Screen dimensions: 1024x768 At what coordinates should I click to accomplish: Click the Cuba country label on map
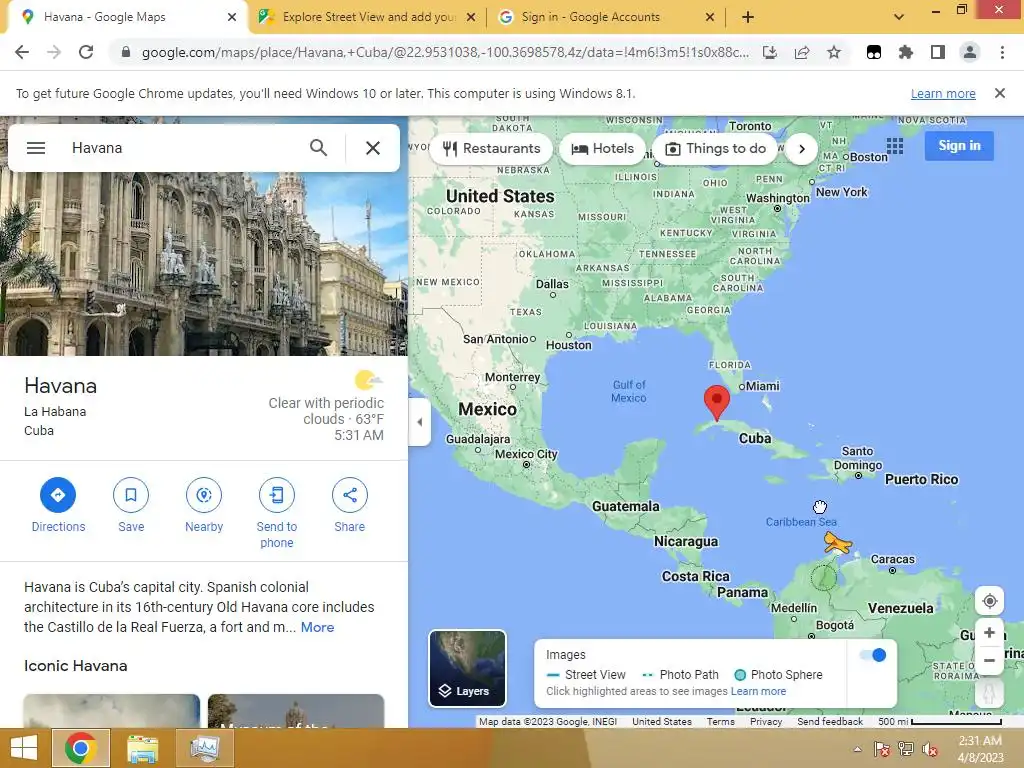(x=755, y=438)
